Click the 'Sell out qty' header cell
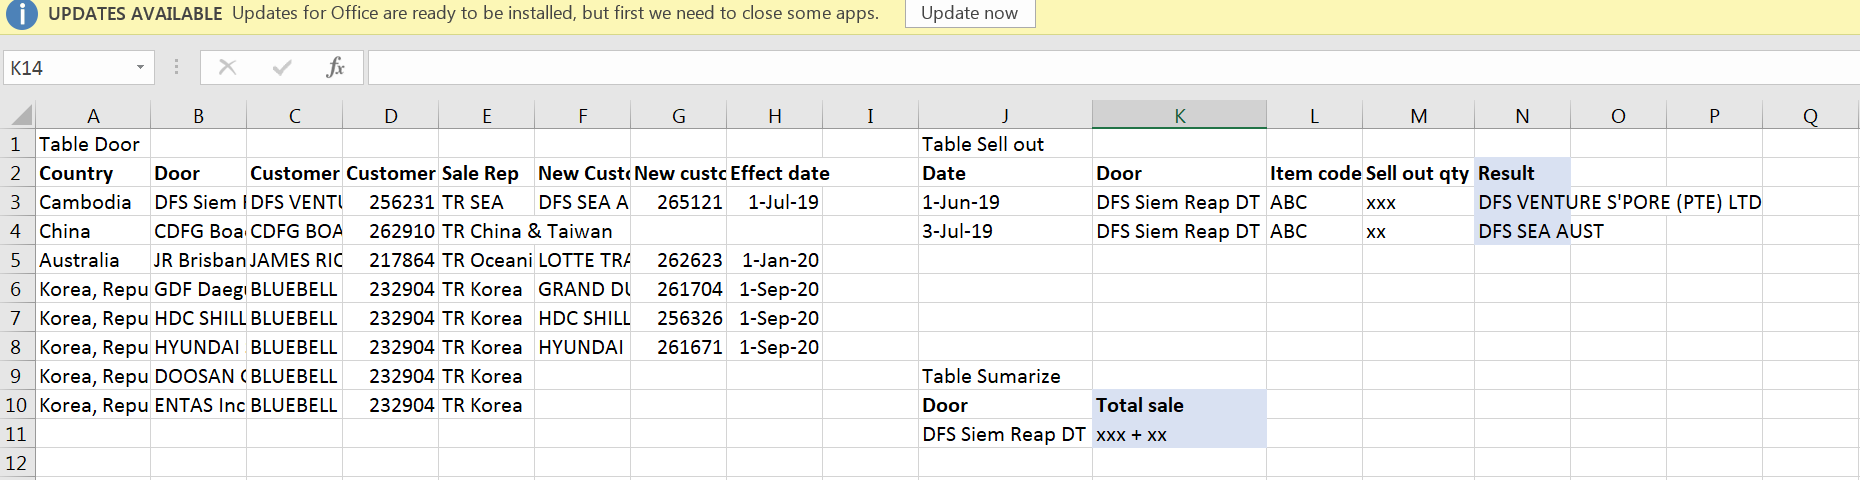Viewport: 1860px width, 480px height. 1418,173
